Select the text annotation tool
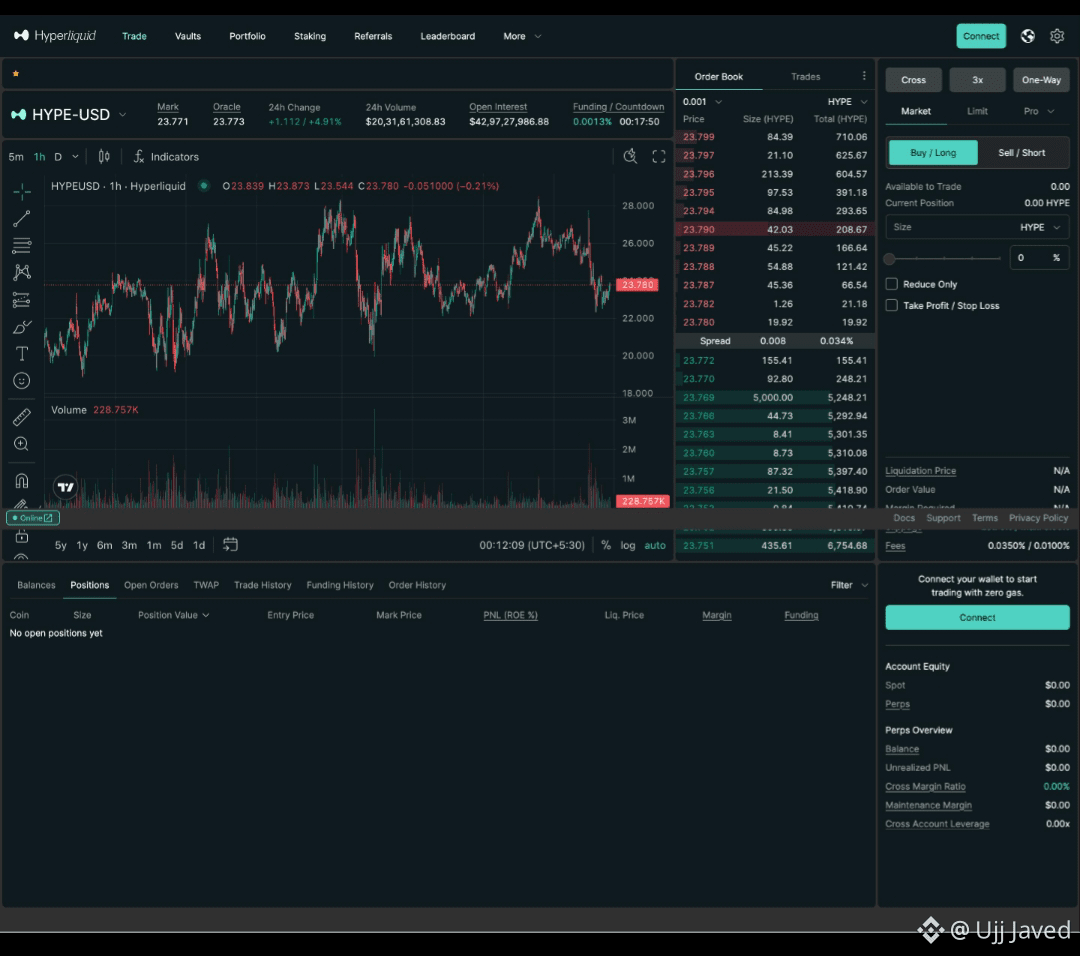 point(21,353)
